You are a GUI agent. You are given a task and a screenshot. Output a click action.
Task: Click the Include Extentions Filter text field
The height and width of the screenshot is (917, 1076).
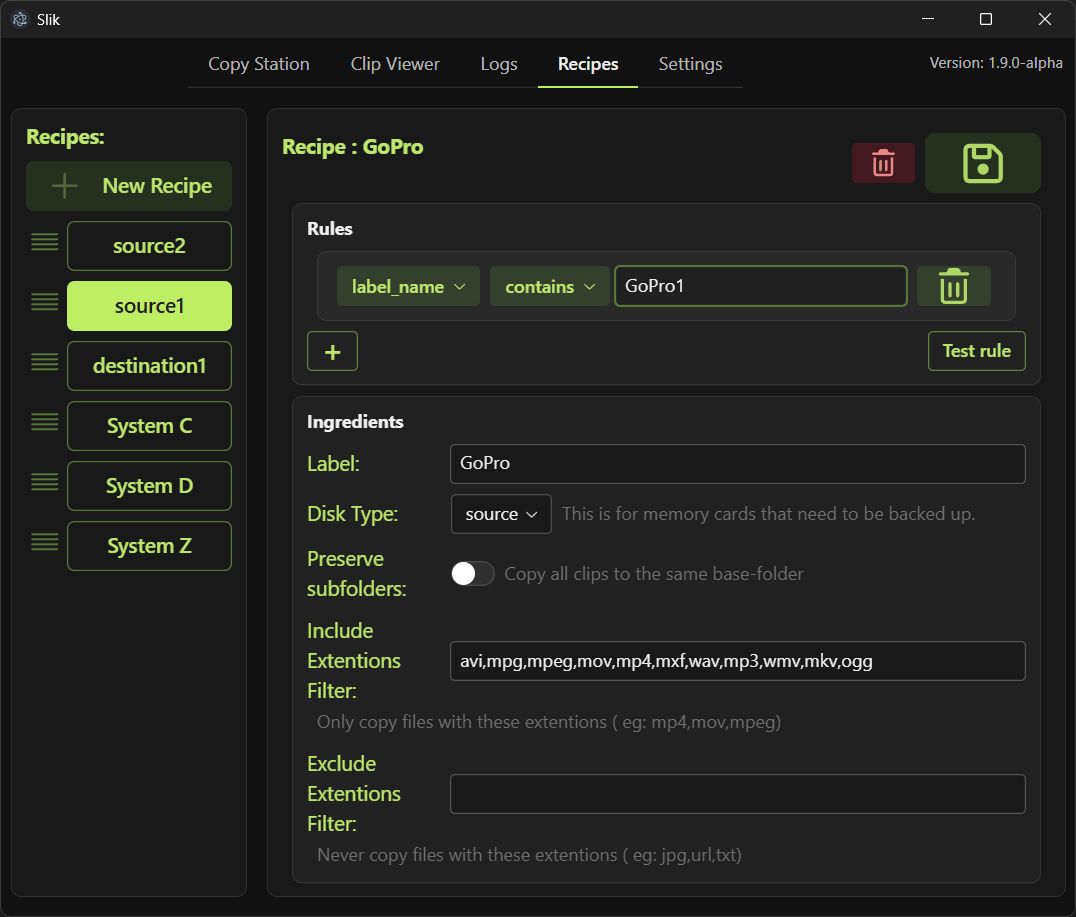[737, 661]
